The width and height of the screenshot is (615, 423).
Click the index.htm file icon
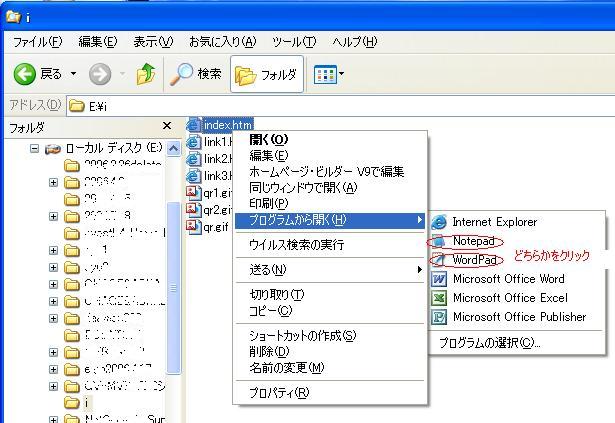point(193,125)
